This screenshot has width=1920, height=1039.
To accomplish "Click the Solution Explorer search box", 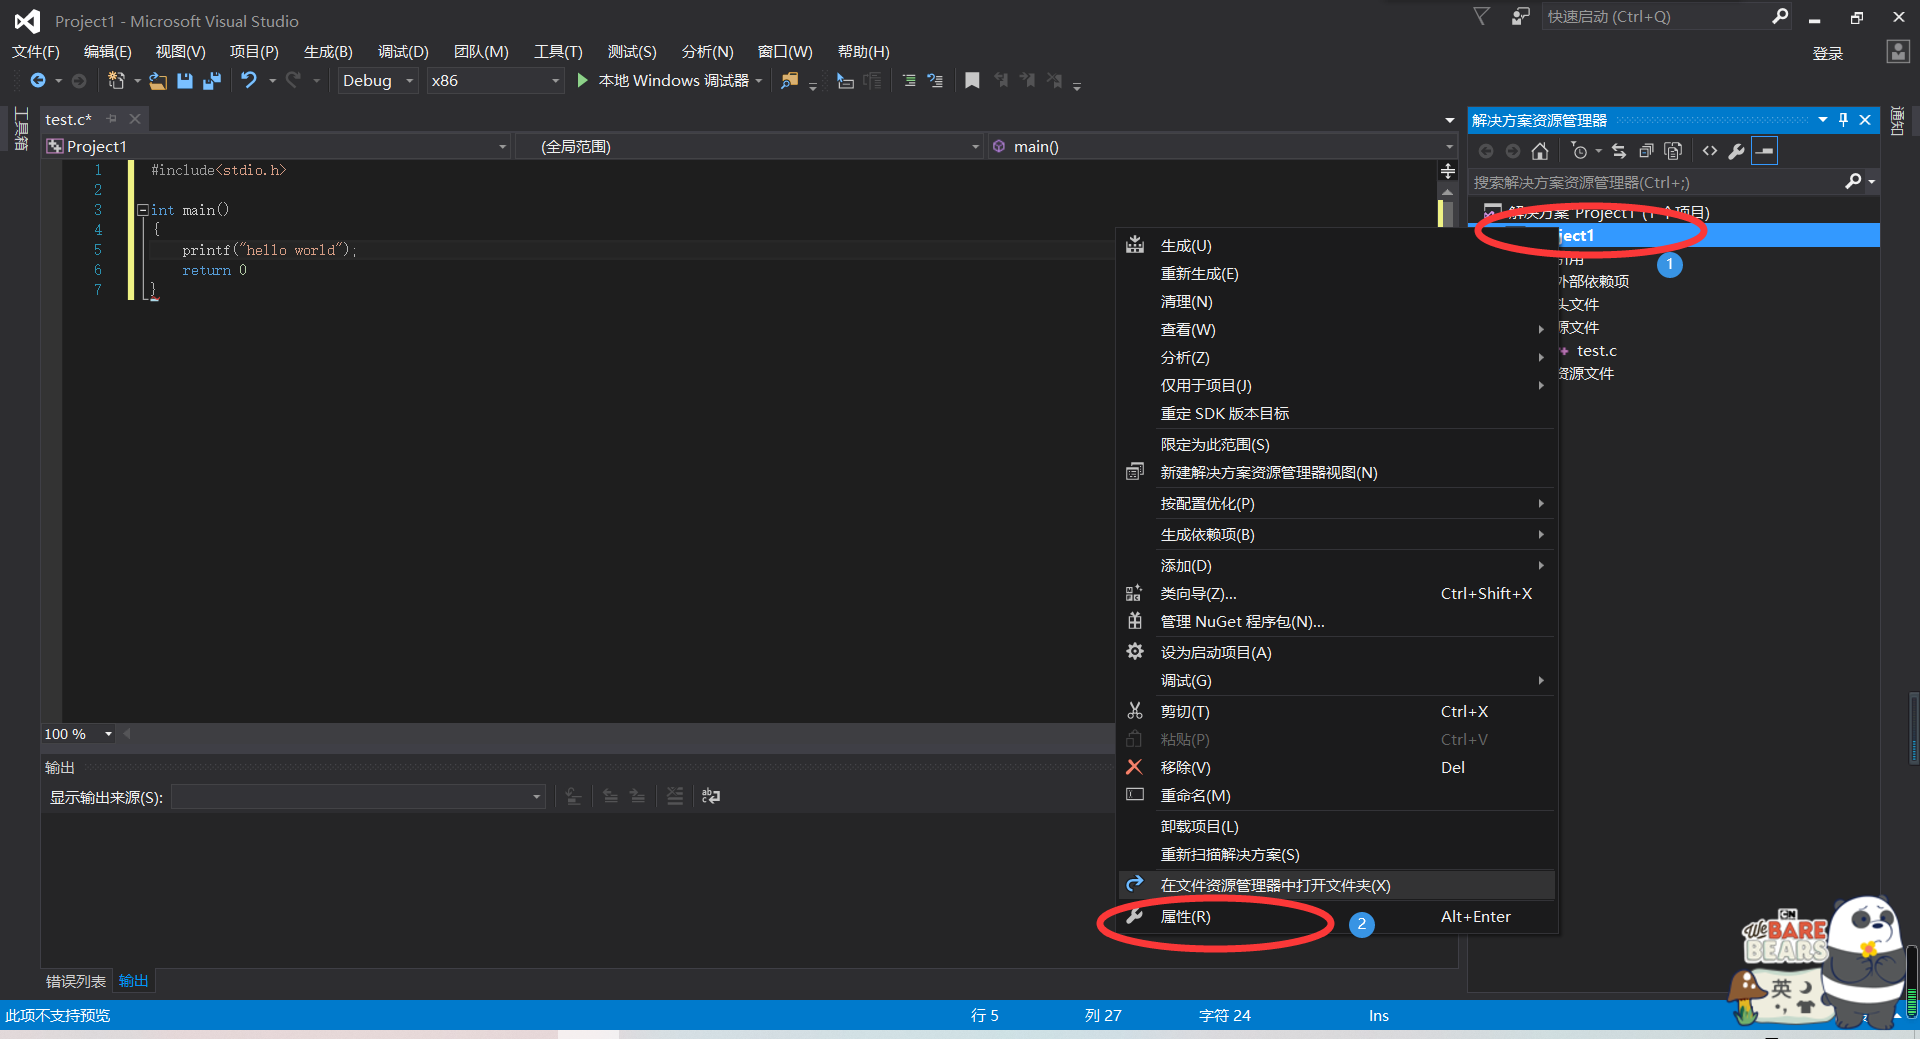I will click(x=1655, y=182).
